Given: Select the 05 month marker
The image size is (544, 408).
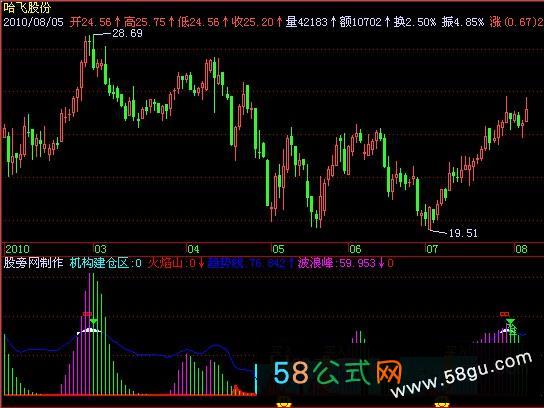Looking at the screenshot, I should (278, 249).
